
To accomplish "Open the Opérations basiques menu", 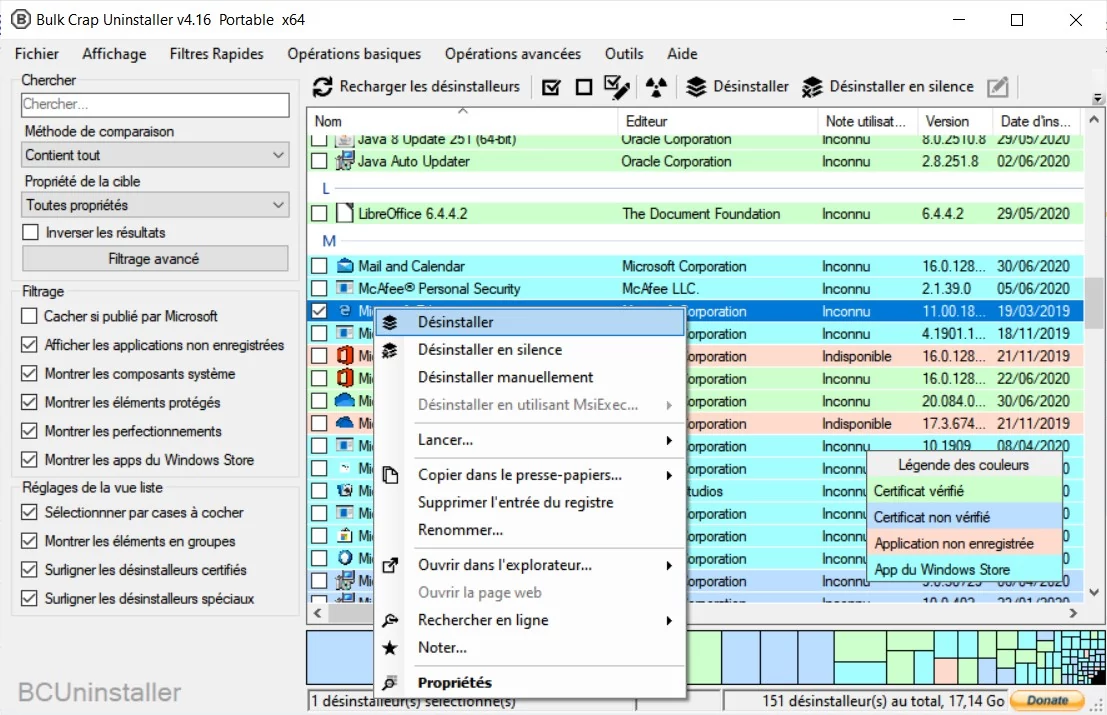I will (x=354, y=54).
